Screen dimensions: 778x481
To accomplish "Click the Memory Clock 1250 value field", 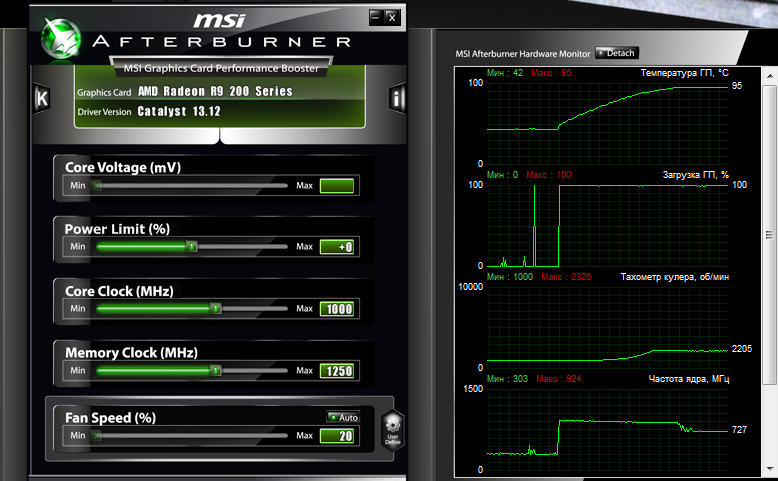I will click(x=337, y=371).
